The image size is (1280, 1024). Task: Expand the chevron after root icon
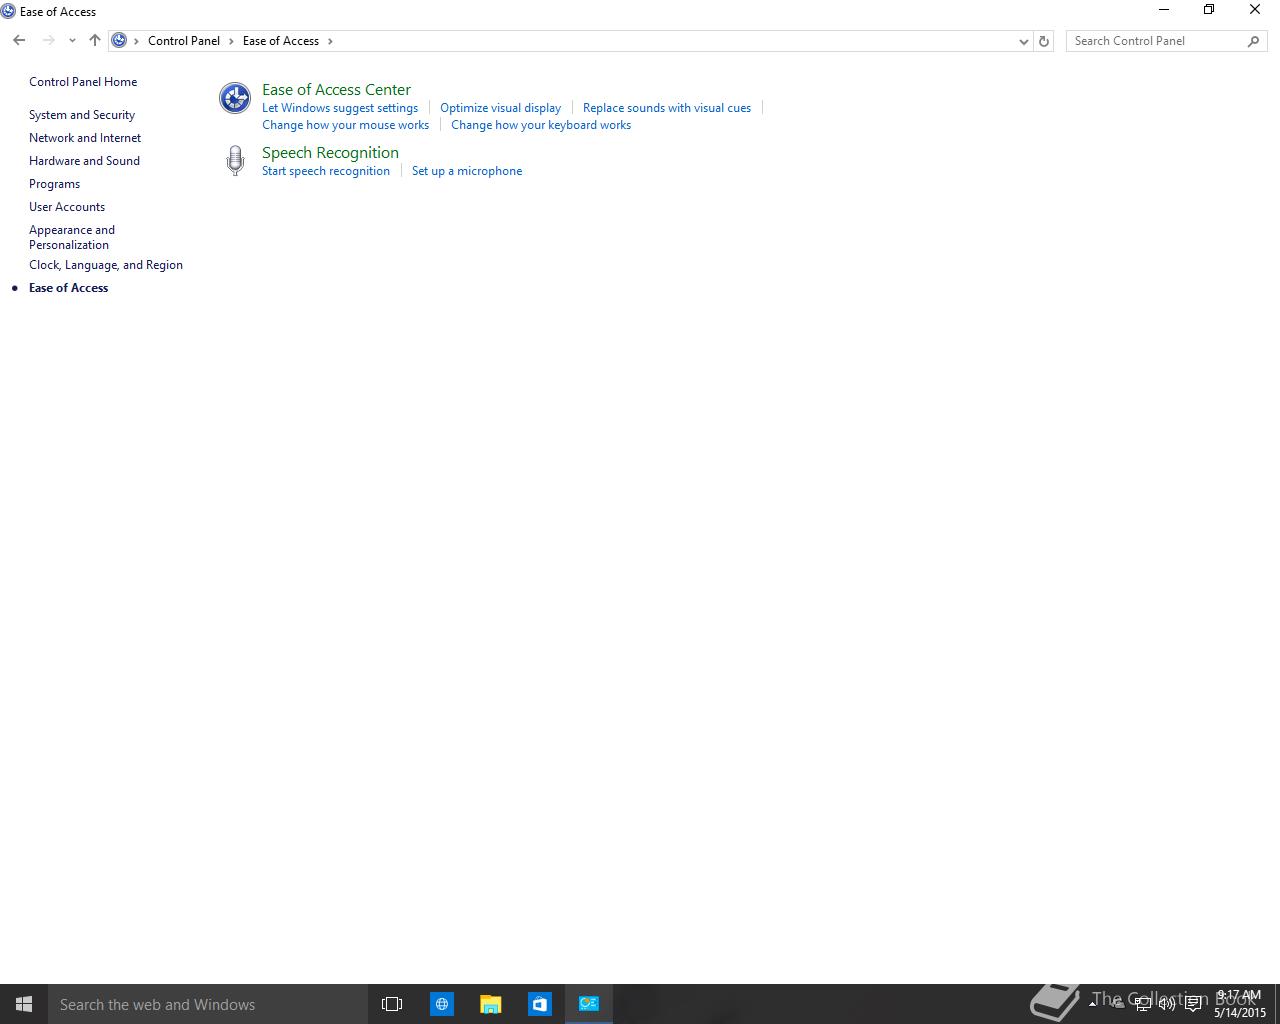(137, 41)
